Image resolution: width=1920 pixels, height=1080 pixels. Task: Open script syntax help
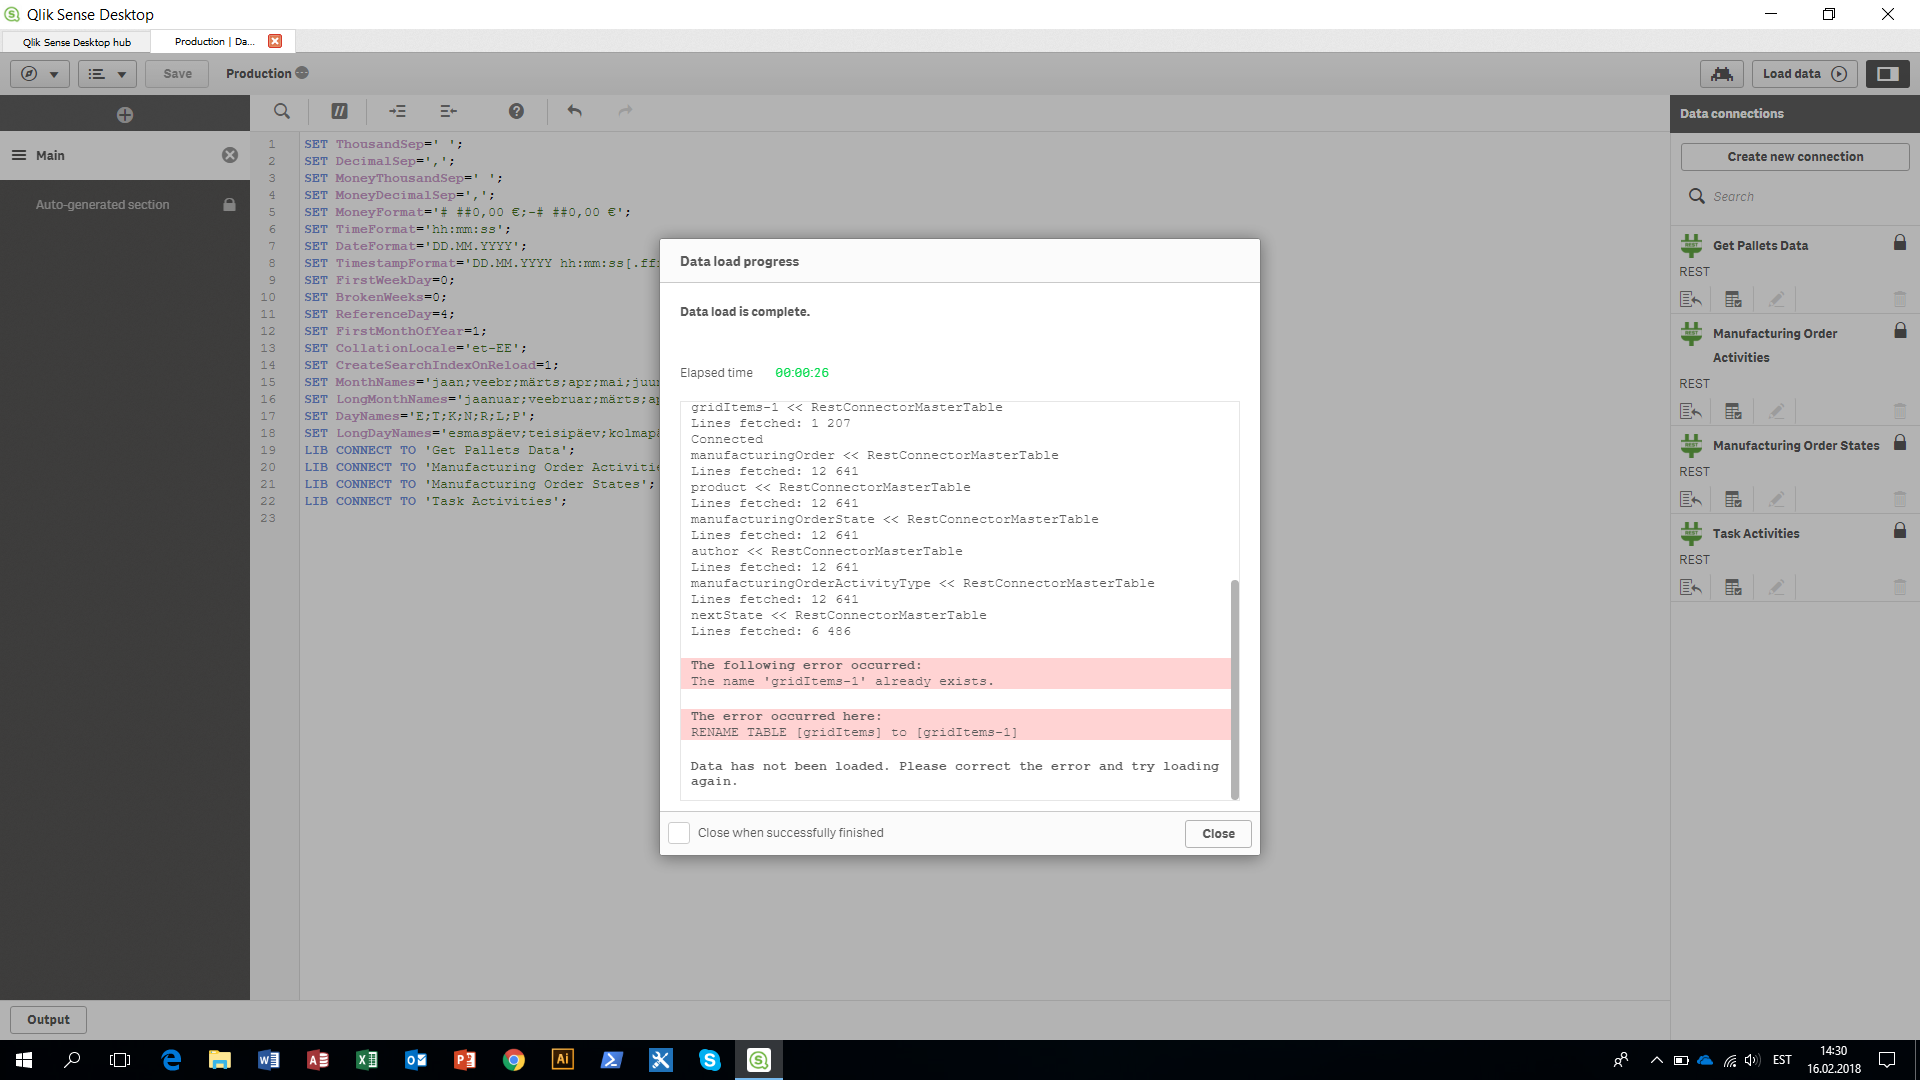(x=516, y=111)
